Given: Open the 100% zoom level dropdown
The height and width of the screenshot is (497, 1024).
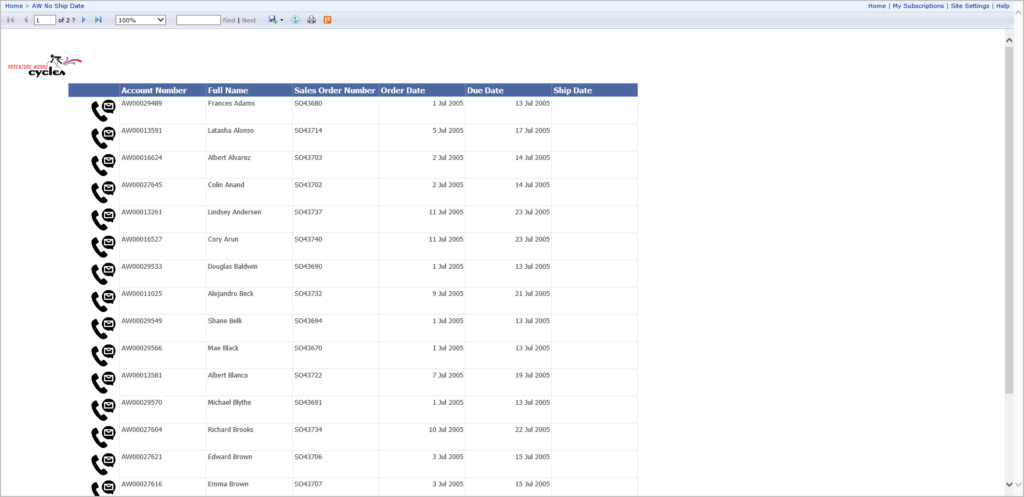Looking at the screenshot, I should pos(140,20).
